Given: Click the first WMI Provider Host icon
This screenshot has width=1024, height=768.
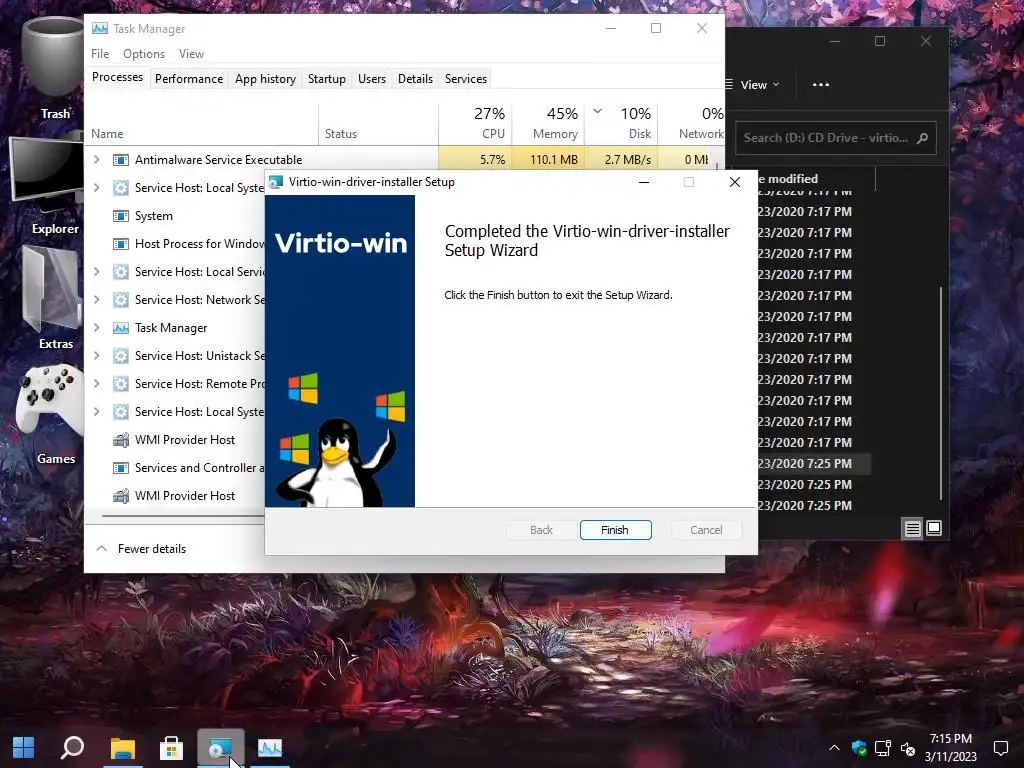Looking at the screenshot, I should [x=120, y=440].
